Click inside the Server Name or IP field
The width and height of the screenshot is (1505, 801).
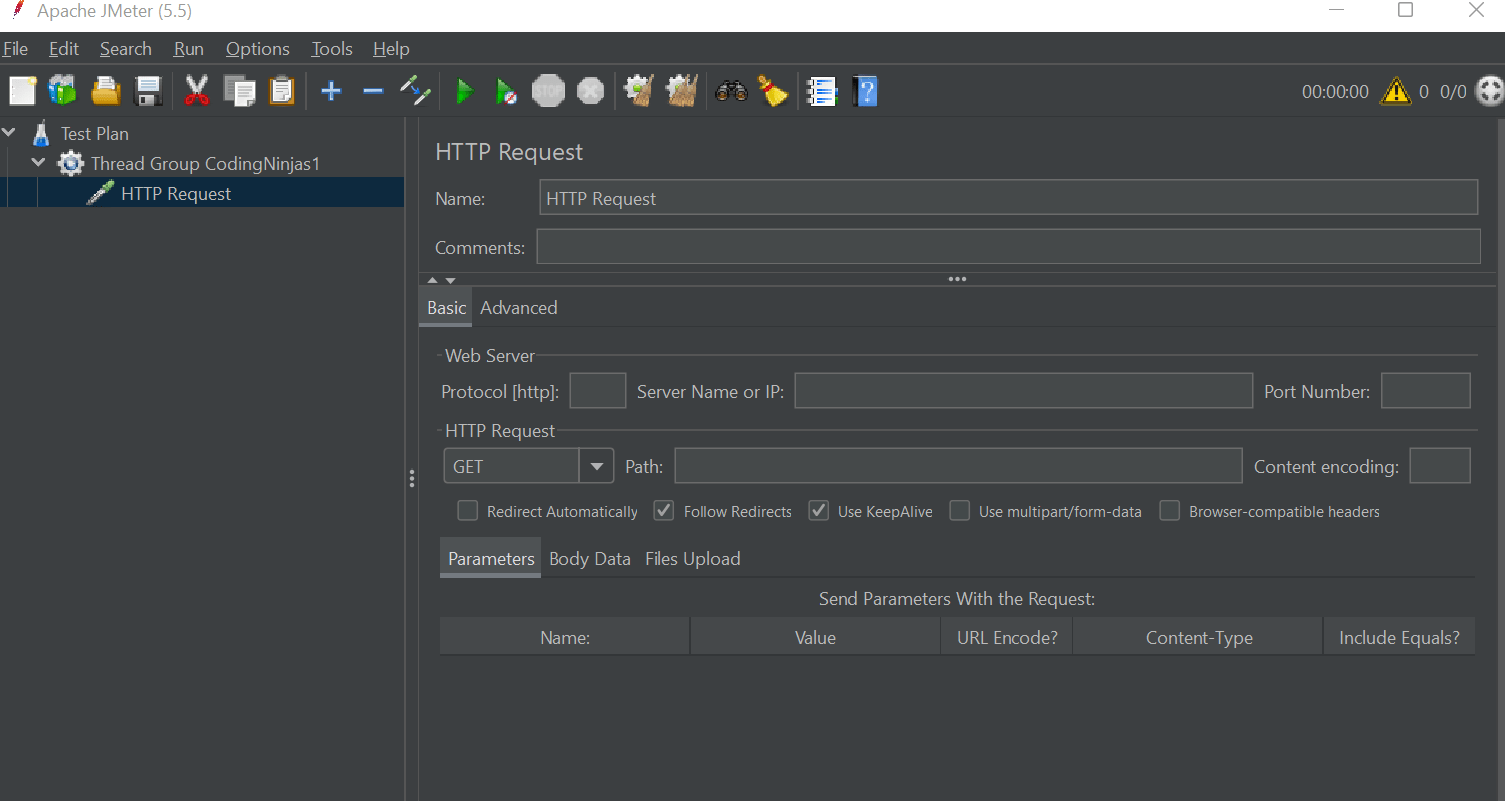click(1022, 390)
